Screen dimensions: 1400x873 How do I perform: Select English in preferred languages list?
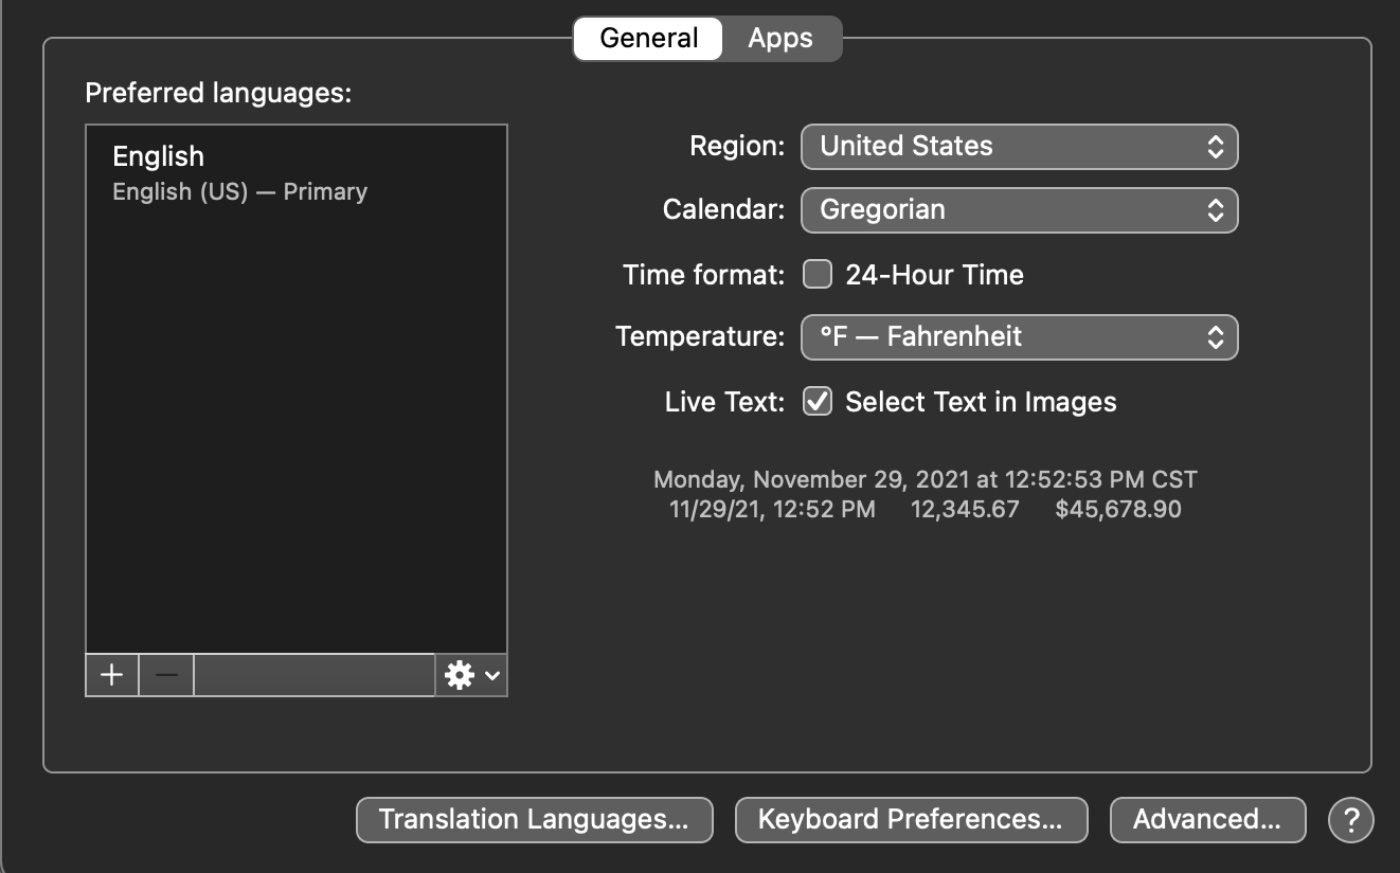pyautogui.click(x=240, y=172)
